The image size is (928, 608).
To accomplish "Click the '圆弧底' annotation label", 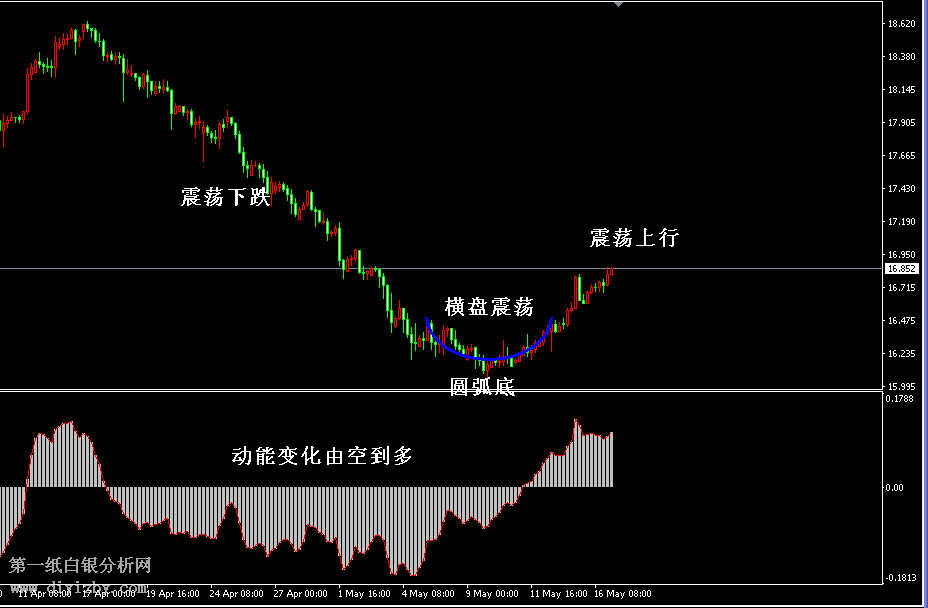I will click(482, 387).
